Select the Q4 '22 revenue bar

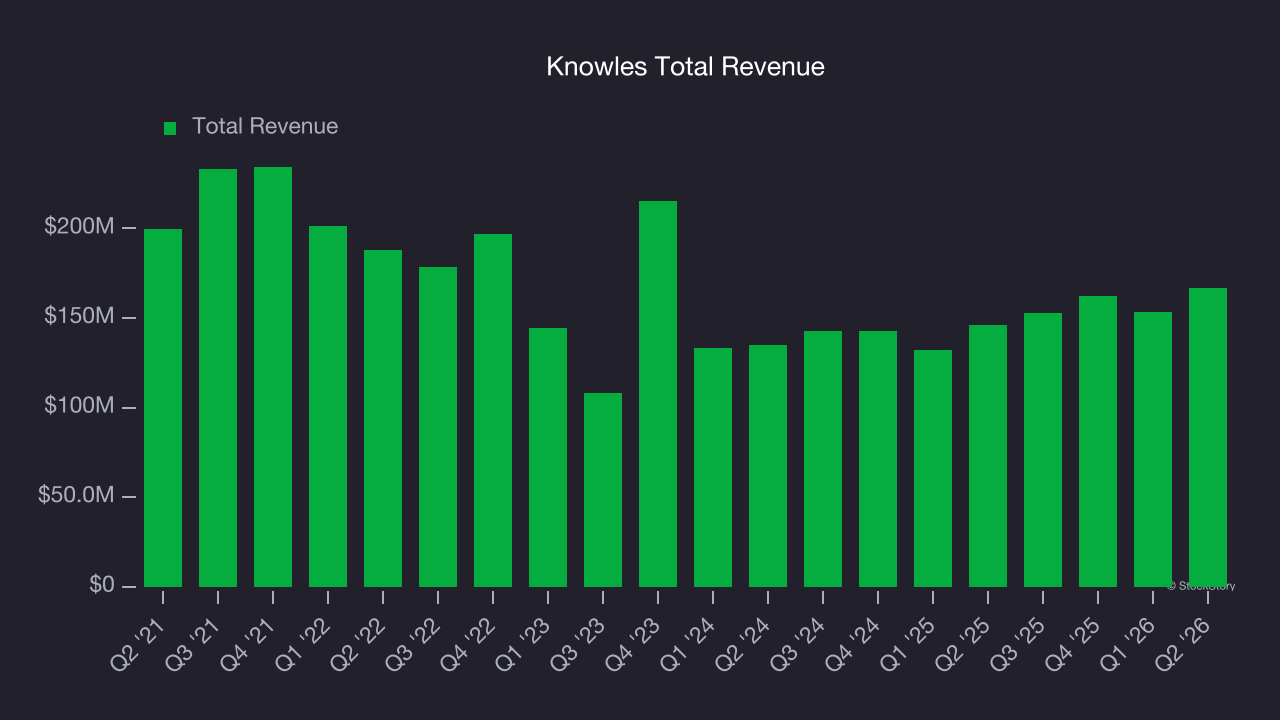pyautogui.click(x=493, y=410)
